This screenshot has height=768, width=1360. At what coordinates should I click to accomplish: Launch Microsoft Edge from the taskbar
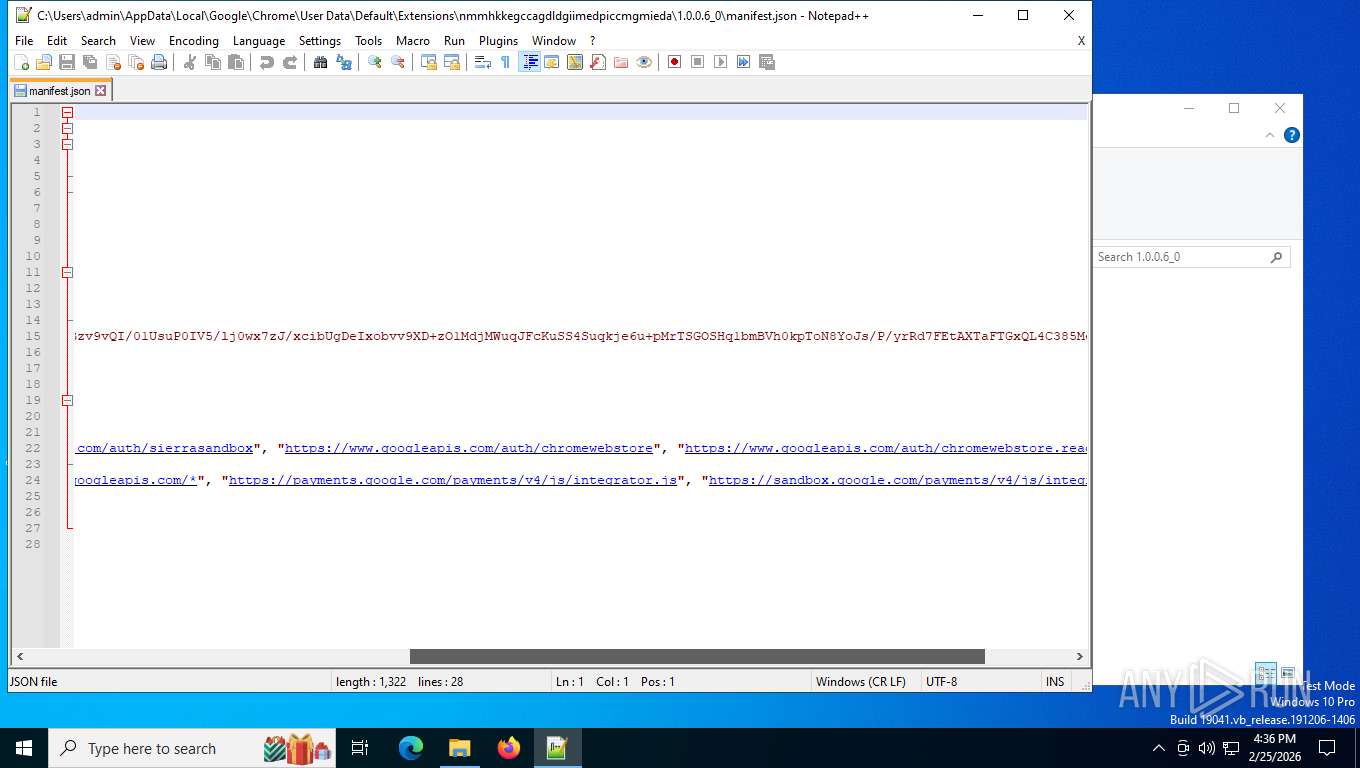[x=411, y=748]
